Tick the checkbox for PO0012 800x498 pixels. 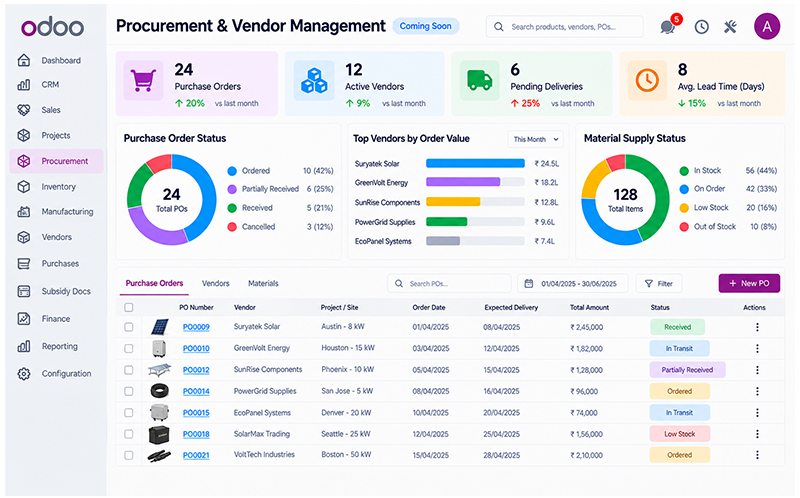coord(129,370)
